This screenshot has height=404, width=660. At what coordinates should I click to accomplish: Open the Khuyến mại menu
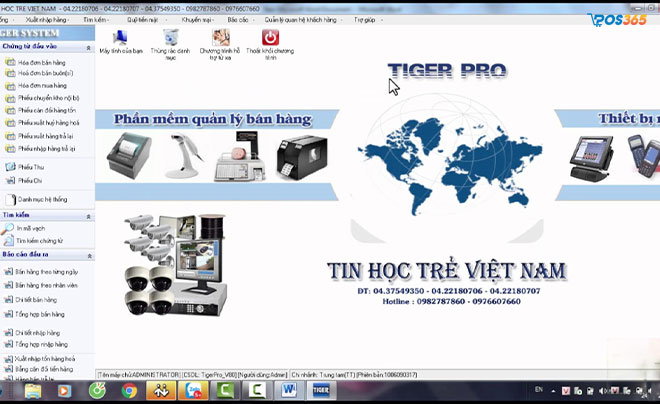[196, 19]
